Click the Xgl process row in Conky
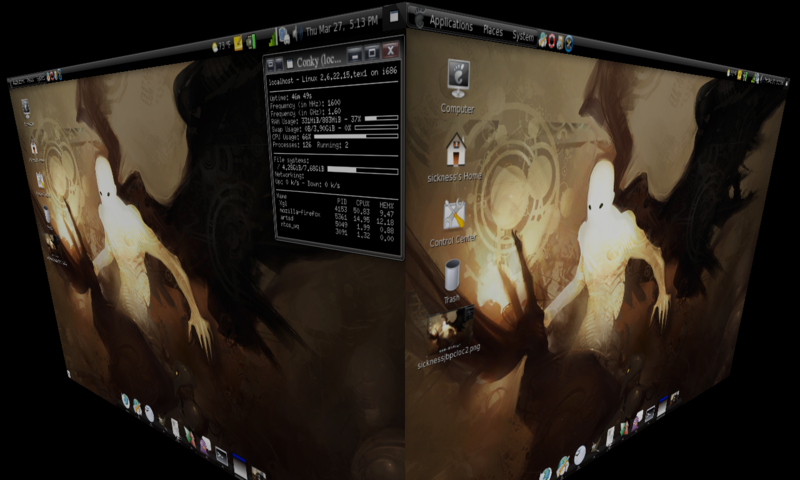 click(337, 206)
